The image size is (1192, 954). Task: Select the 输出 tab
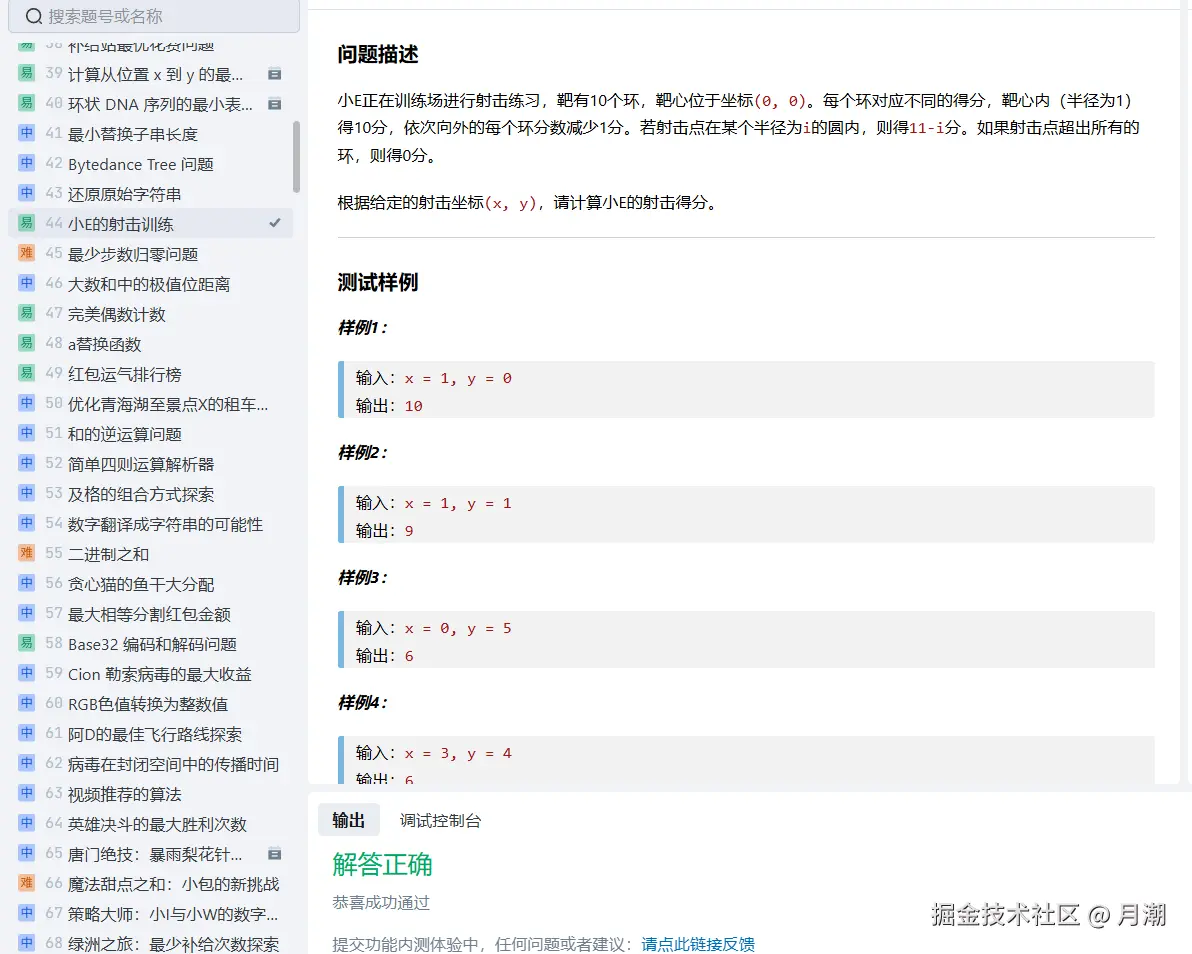349,819
